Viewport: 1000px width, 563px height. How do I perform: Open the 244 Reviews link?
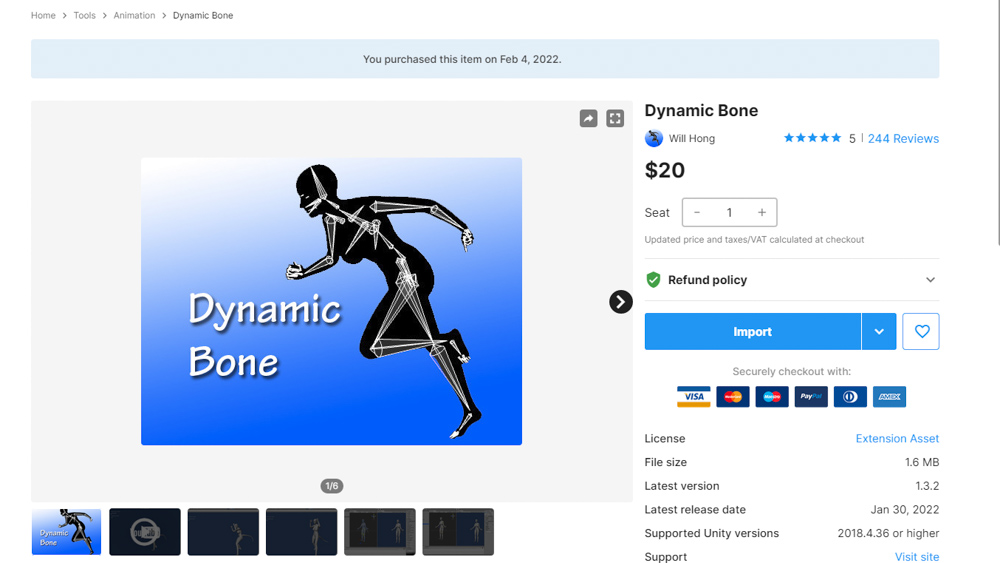(x=903, y=138)
